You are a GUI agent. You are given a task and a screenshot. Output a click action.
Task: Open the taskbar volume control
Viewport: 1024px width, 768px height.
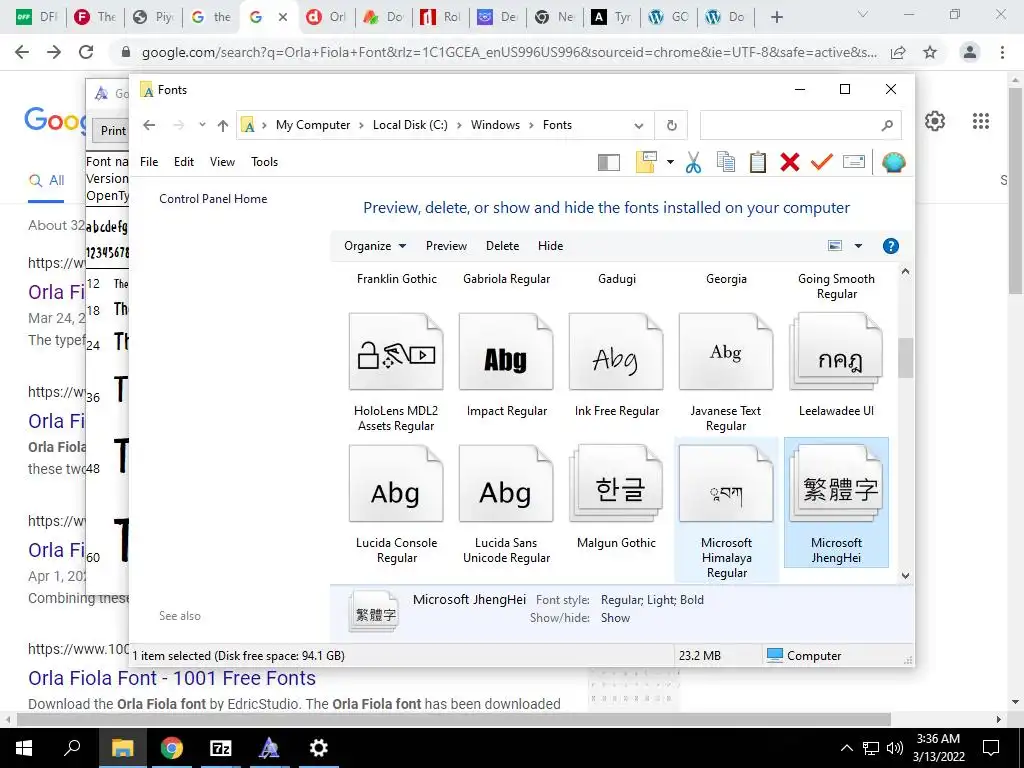[895, 748]
